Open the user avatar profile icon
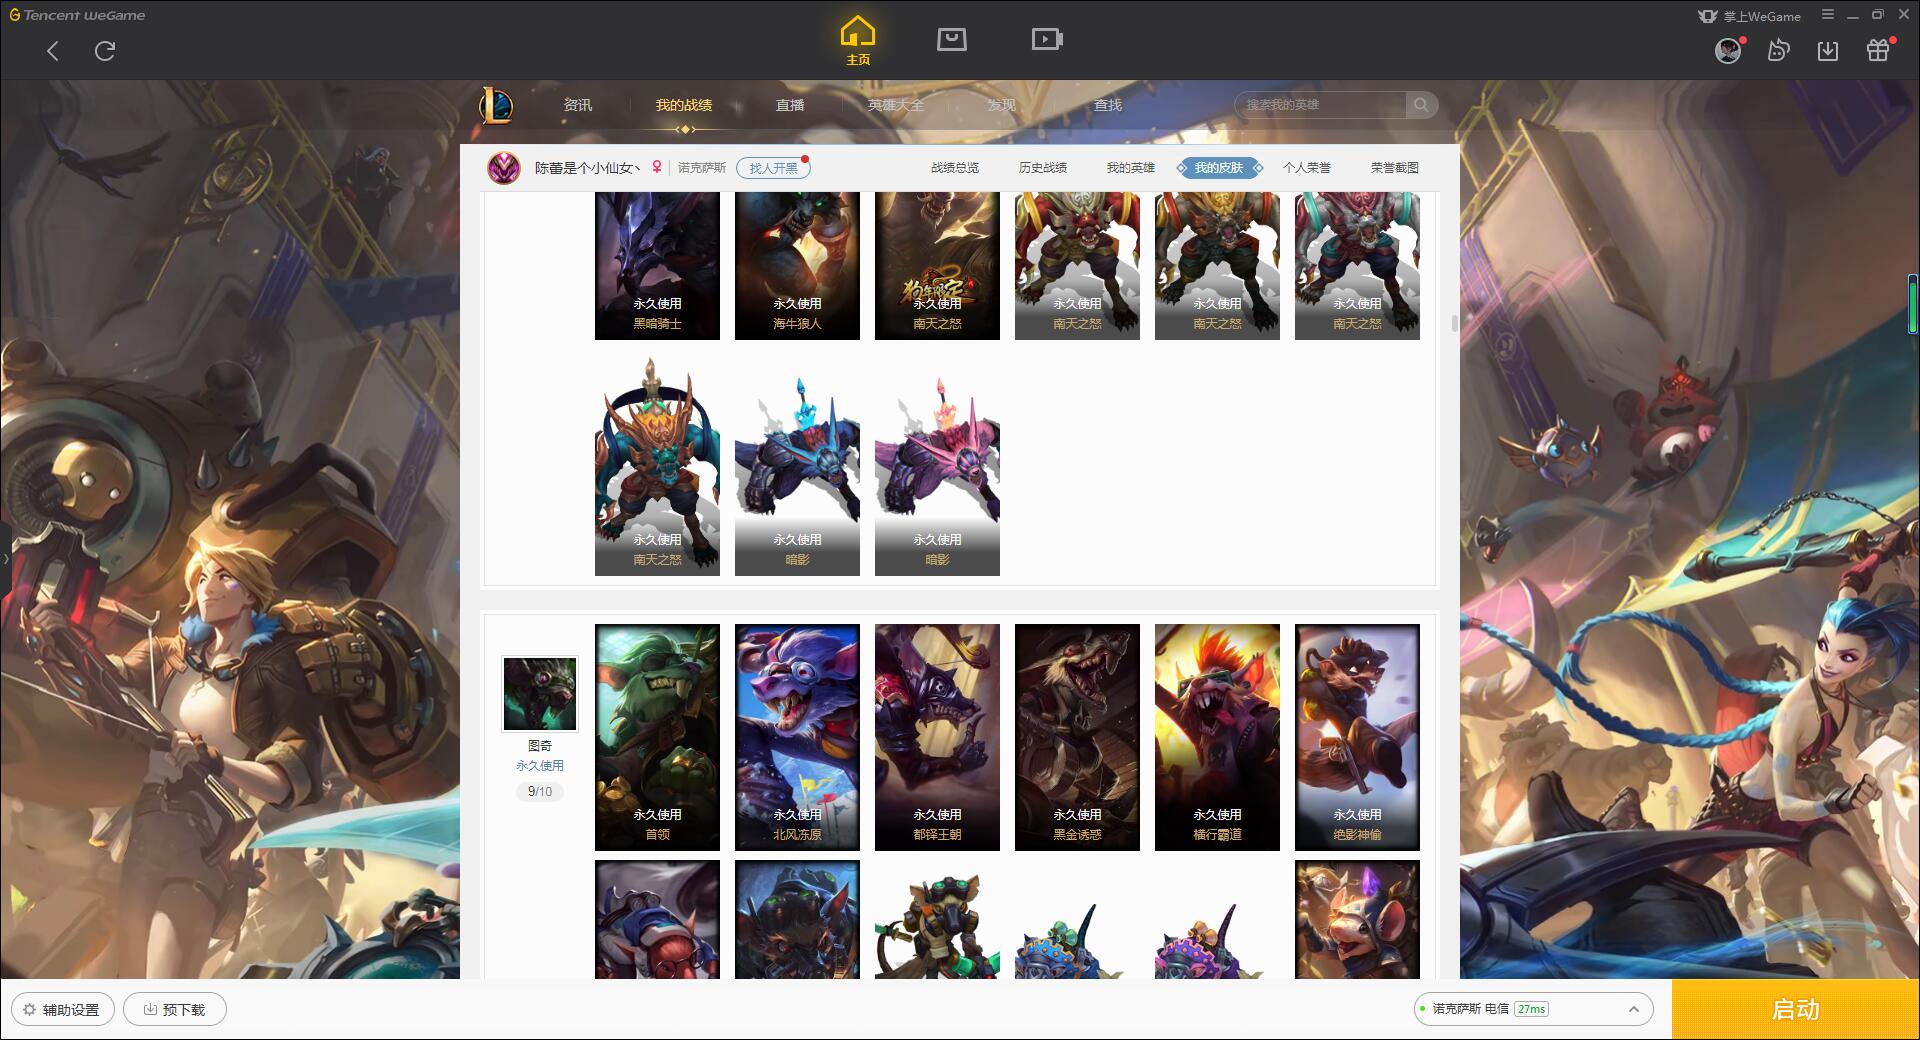The height and width of the screenshot is (1040, 1920). tap(1728, 51)
